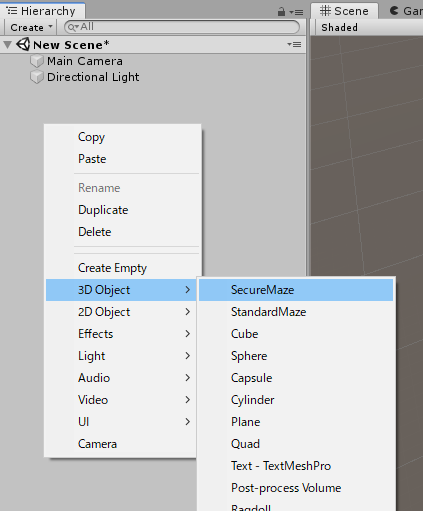
Task: Click the Directional Light cube icon
Action: 37,77
